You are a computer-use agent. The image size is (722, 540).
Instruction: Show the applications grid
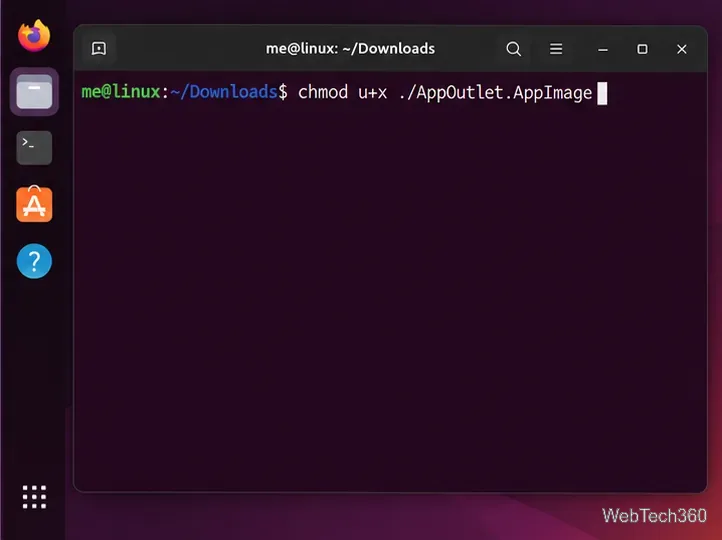pyautogui.click(x=35, y=497)
